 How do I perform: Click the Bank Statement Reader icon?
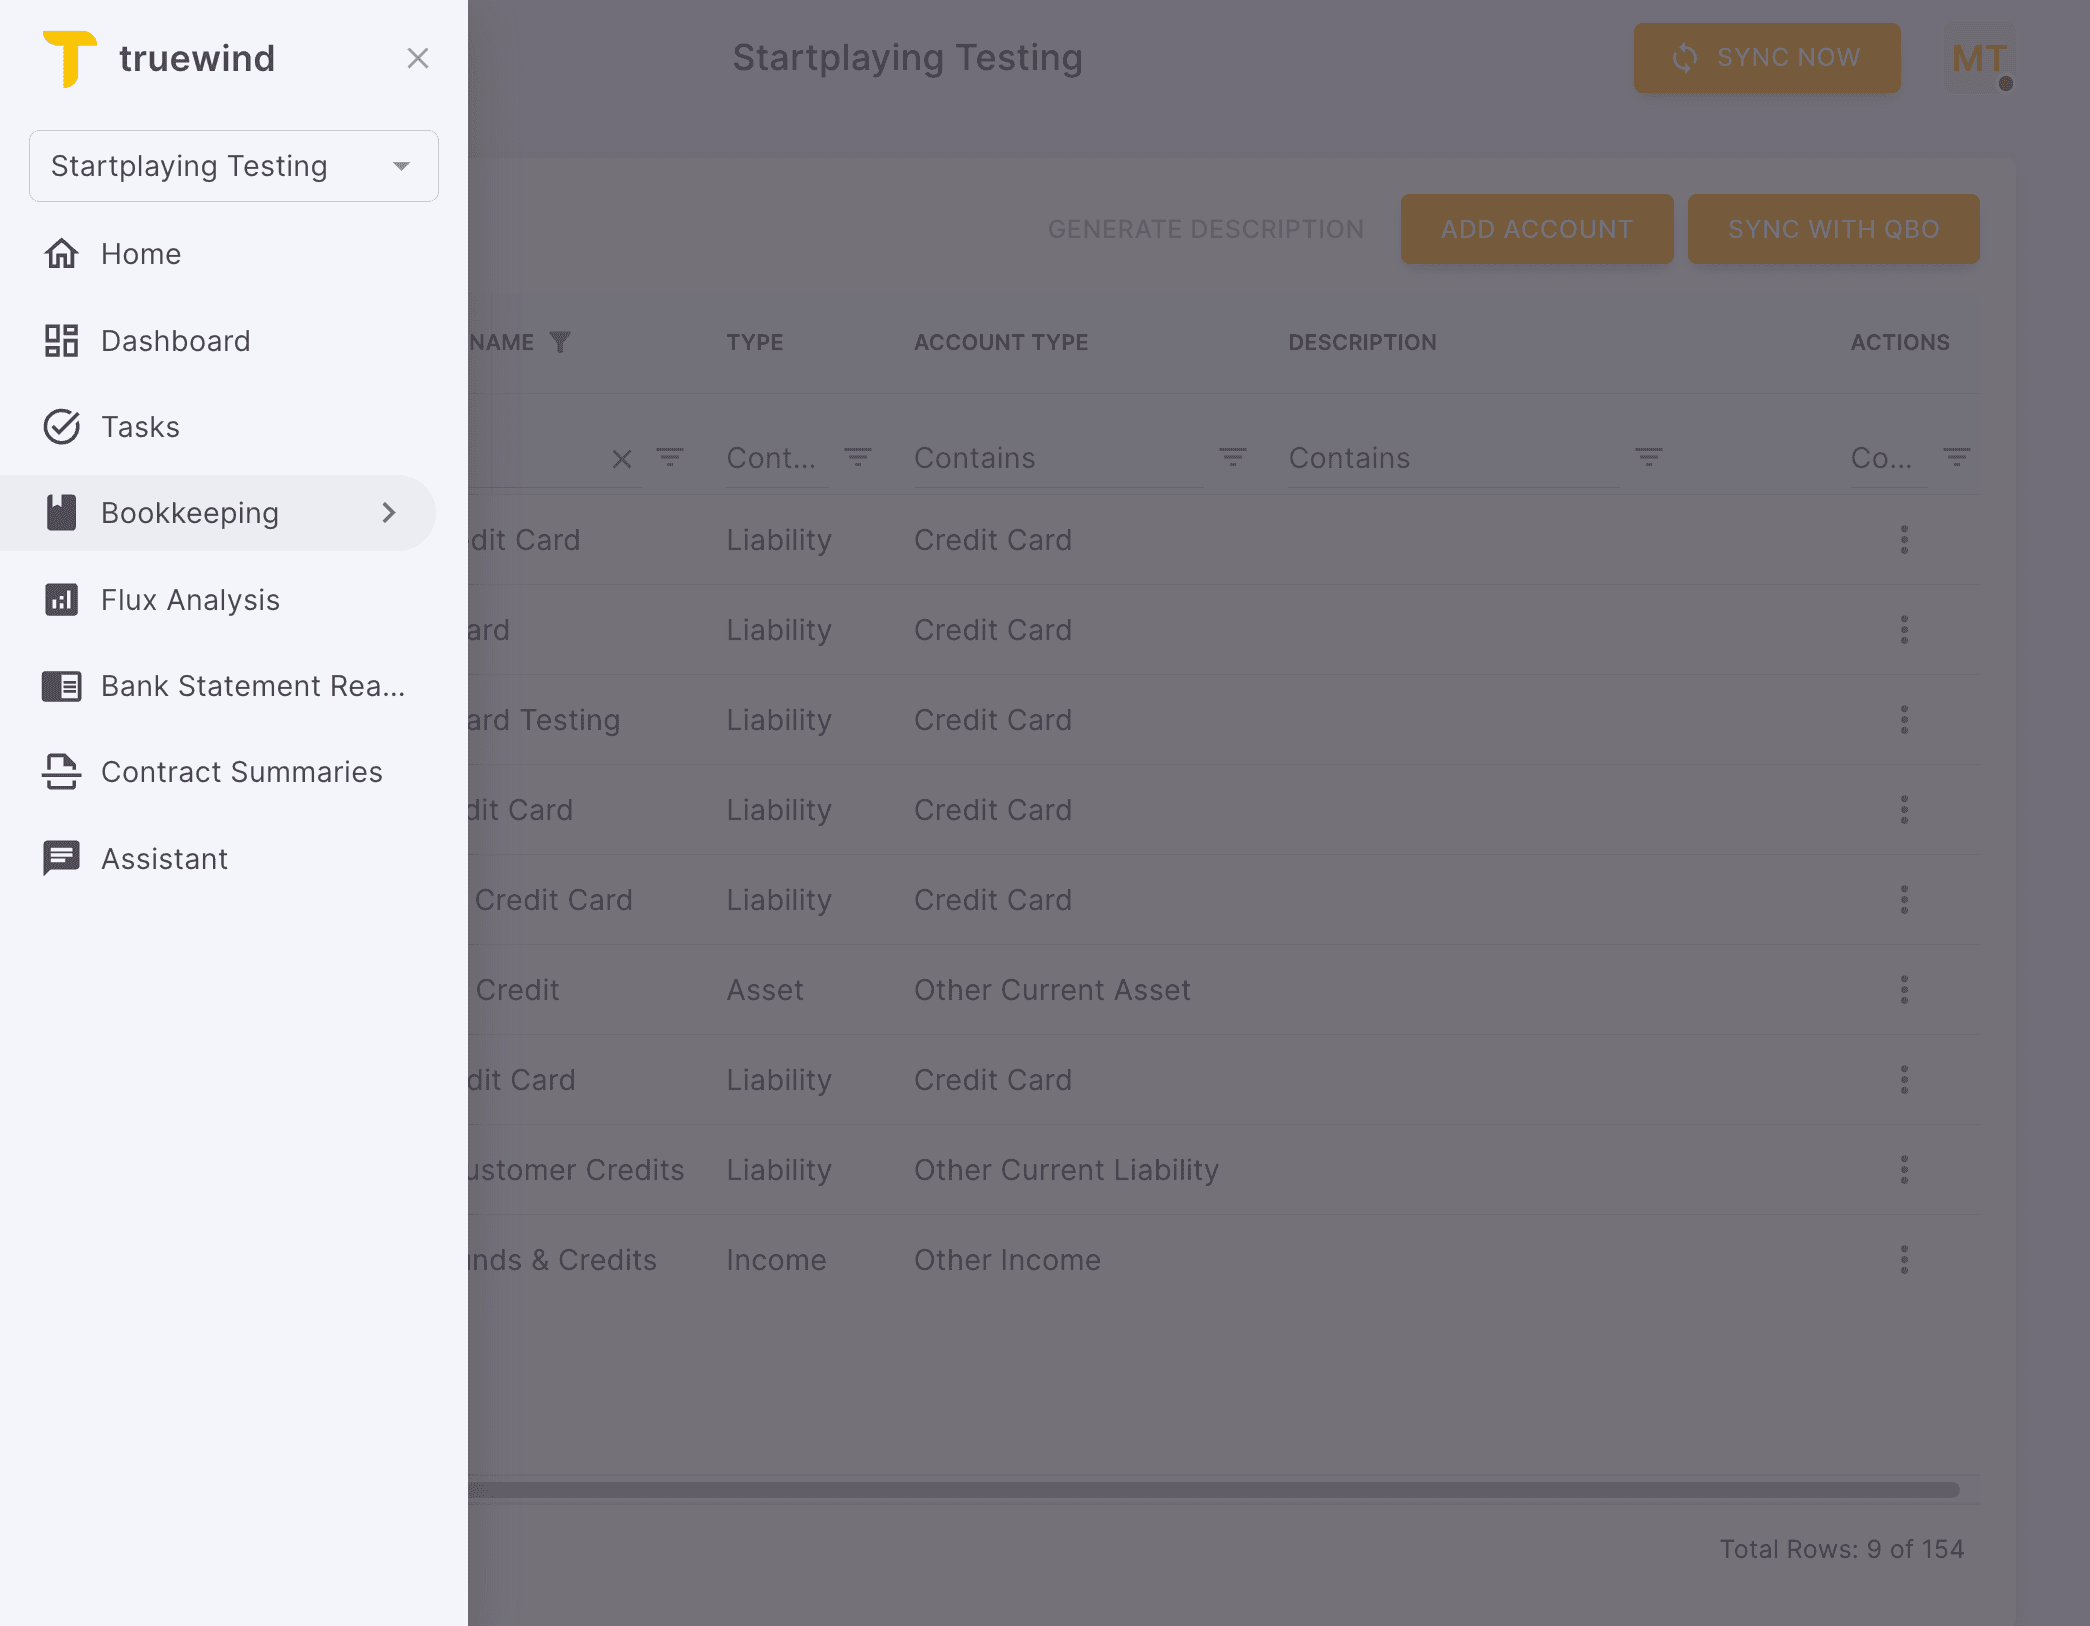coord(62,686)
